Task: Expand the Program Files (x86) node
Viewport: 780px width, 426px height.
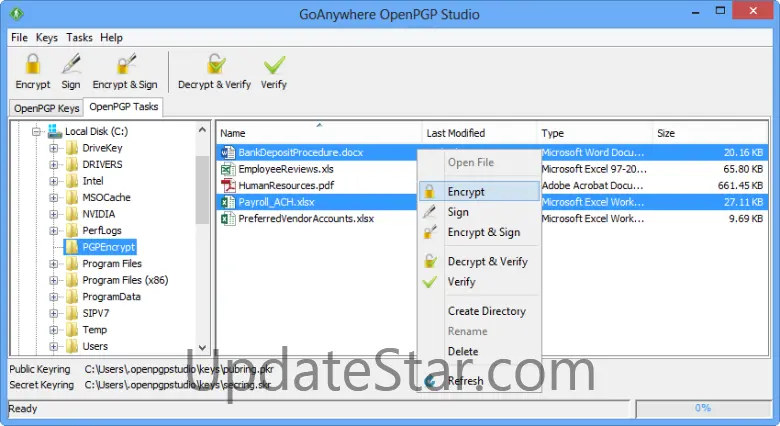Action: click(x=54, y=280)
